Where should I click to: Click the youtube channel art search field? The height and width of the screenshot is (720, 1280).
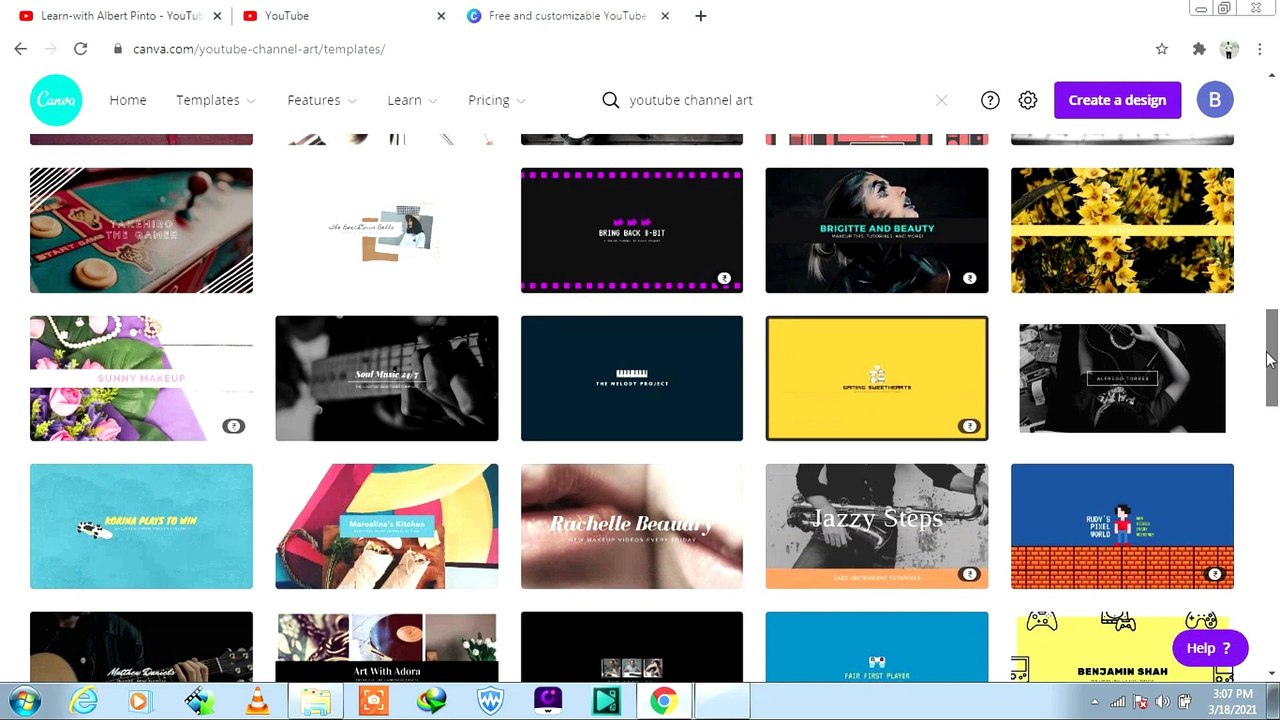click(775, 100)
